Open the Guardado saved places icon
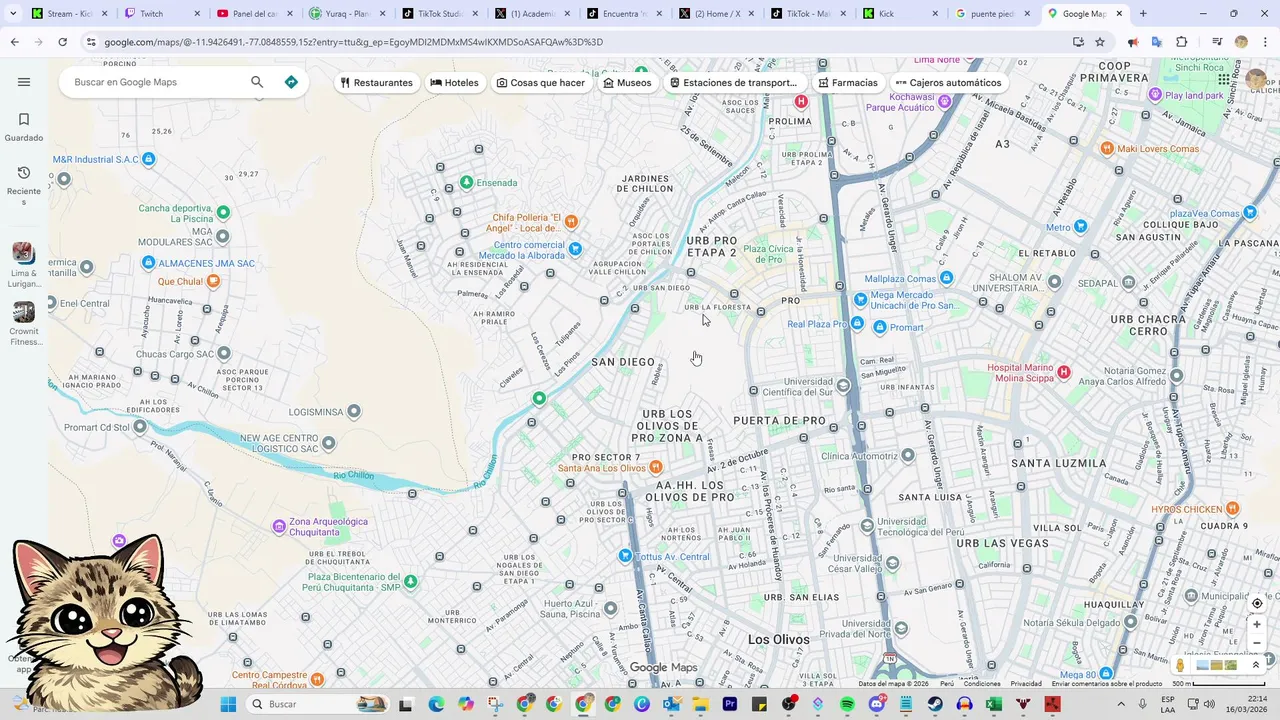This screenshot has height=720, width=1280. point(24,119)
